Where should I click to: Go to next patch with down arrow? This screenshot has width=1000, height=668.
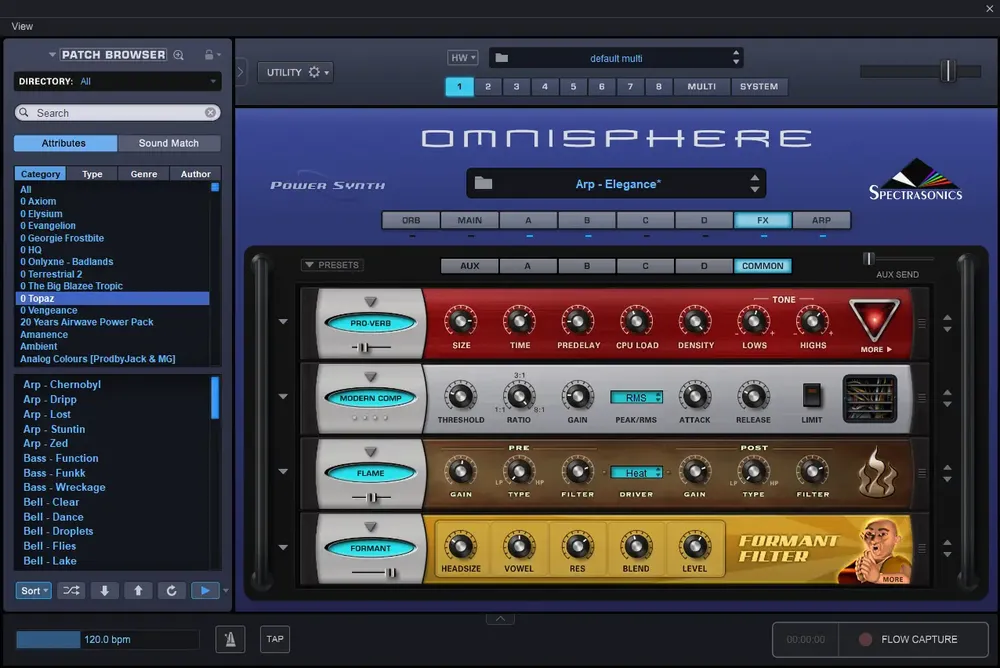105,591
